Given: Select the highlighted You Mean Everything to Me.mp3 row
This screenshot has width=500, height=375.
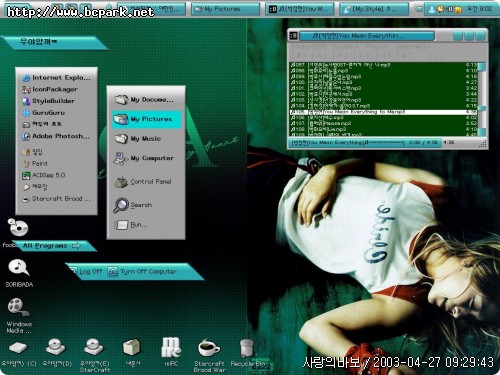Looking at the screenshot, I should (x=384, y=112).
